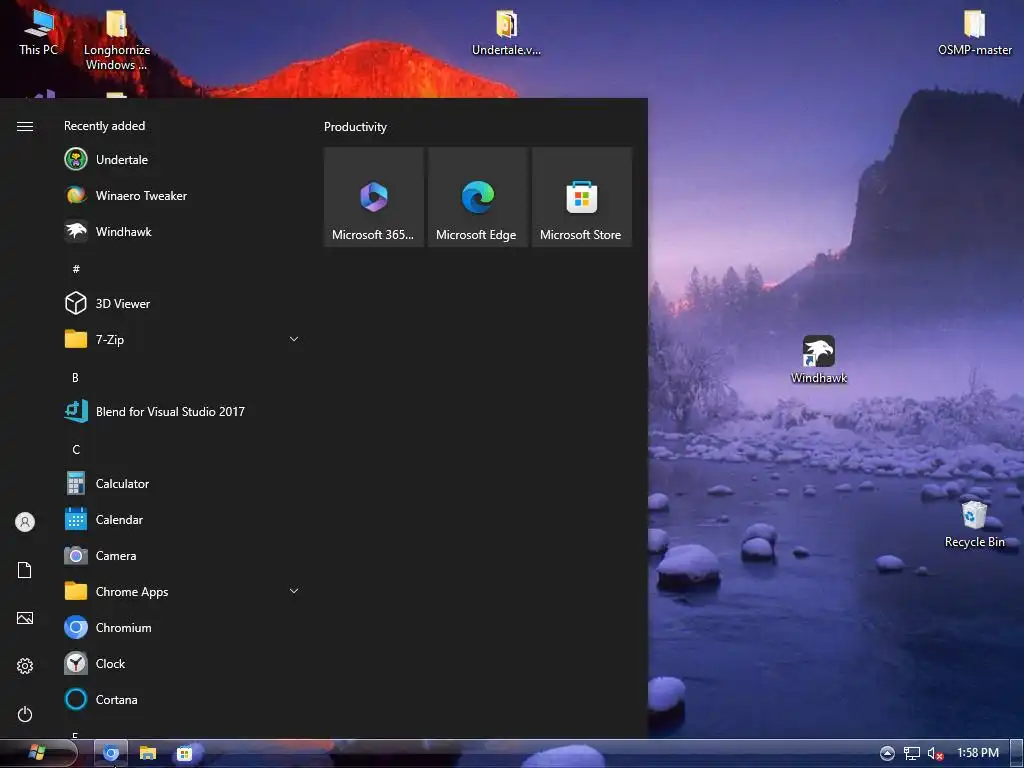This screenshot has width=1024, height=768.
Task: Click the Productivity group header
Action: [355, 127]
